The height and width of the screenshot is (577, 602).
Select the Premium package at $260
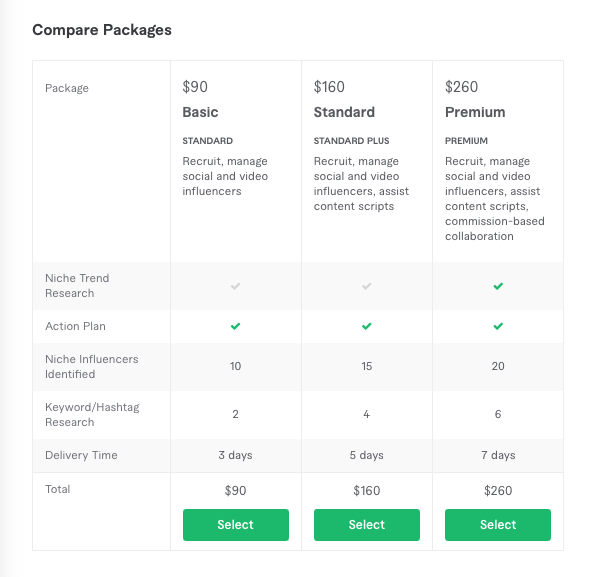tap(498, 525)
